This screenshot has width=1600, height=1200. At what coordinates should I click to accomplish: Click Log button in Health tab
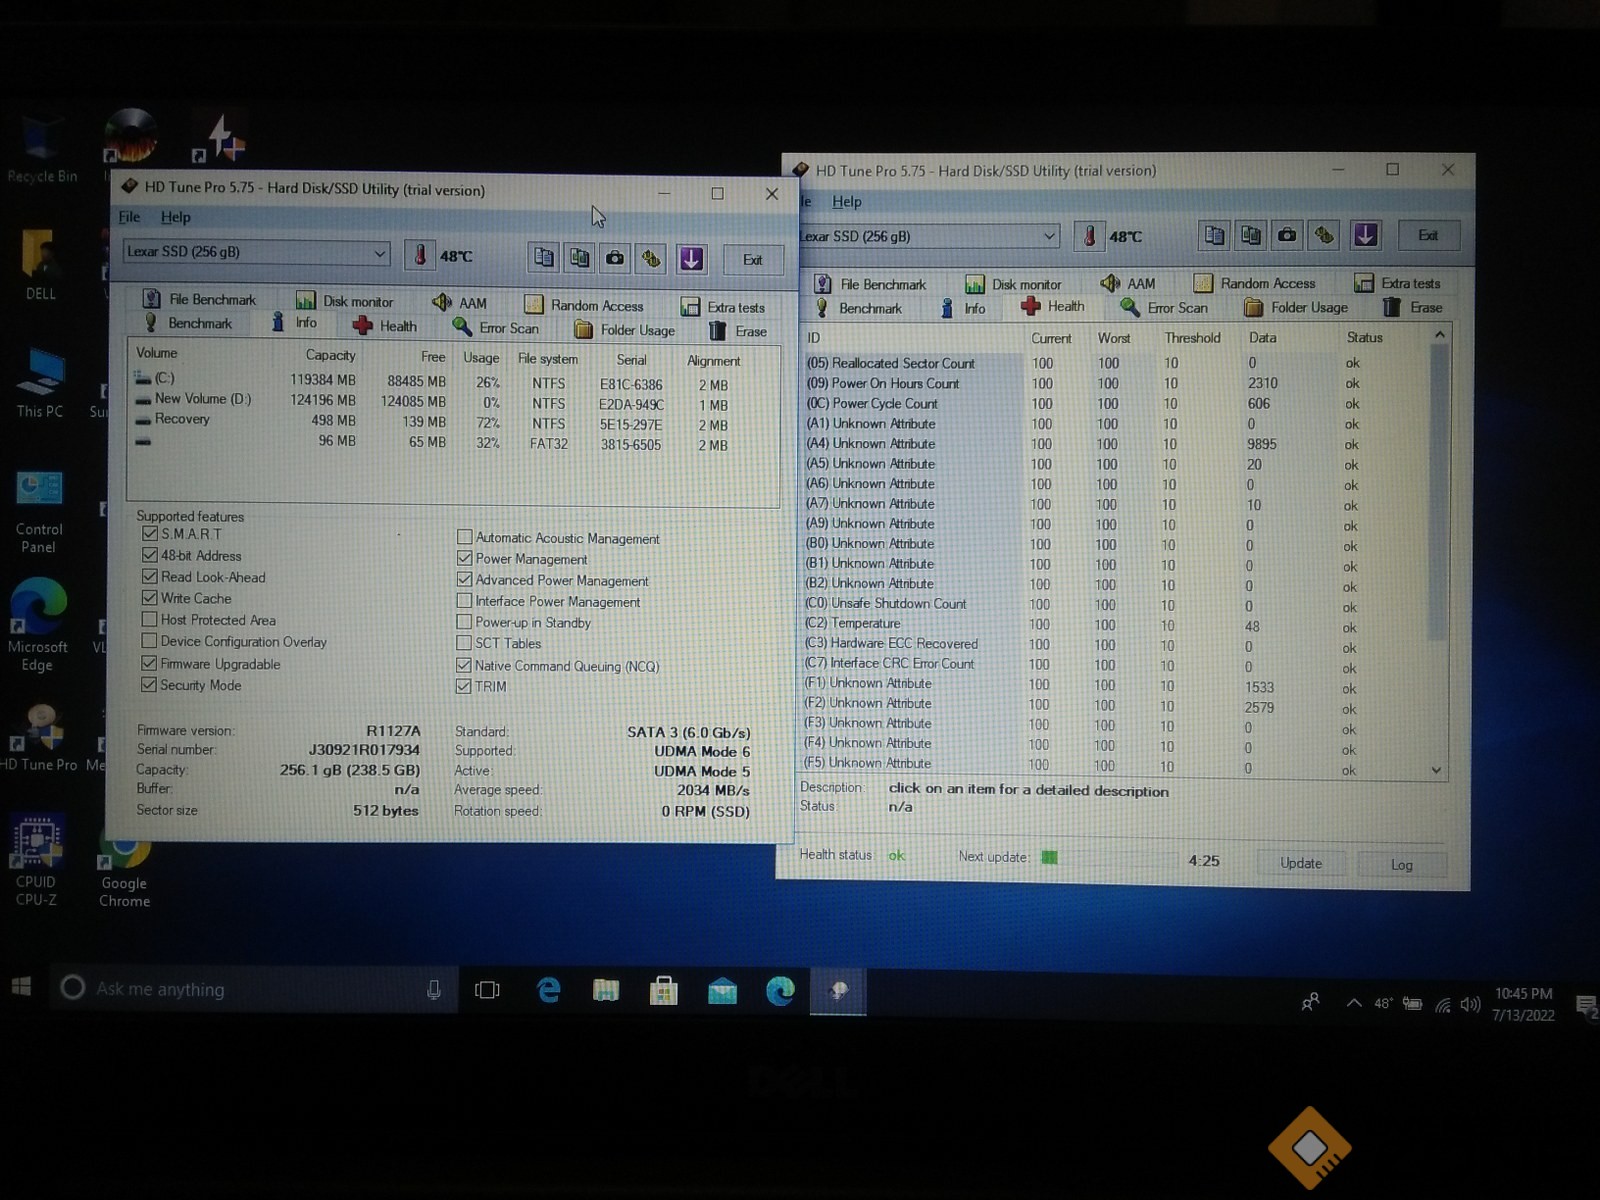click(1402, 864)
